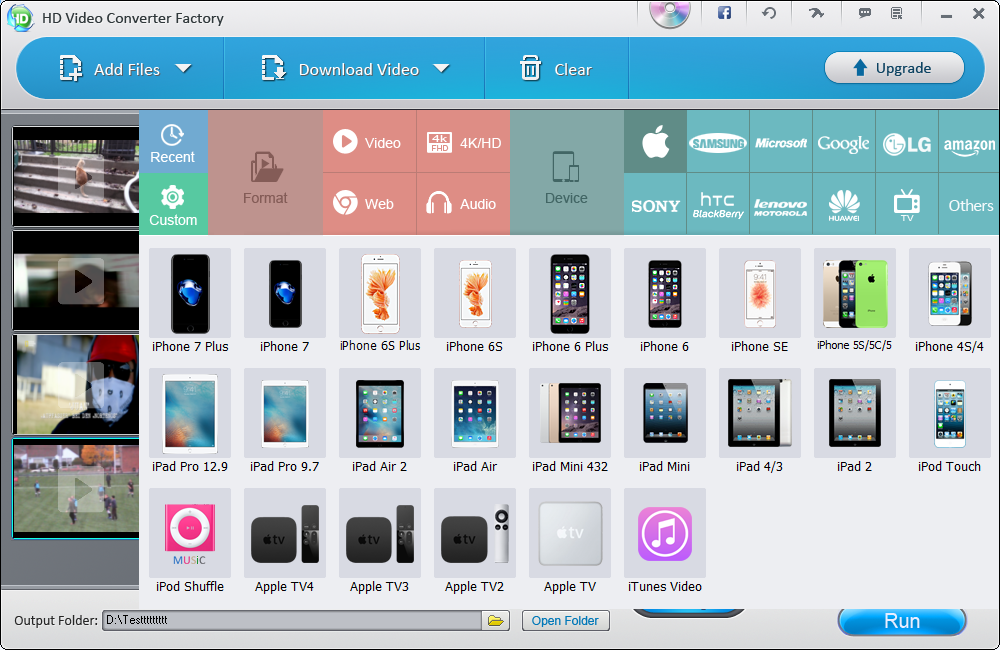The image size is (1000, 650).
Task: Choose the original Apple TV preset
Action: click(x=570, y=542)
